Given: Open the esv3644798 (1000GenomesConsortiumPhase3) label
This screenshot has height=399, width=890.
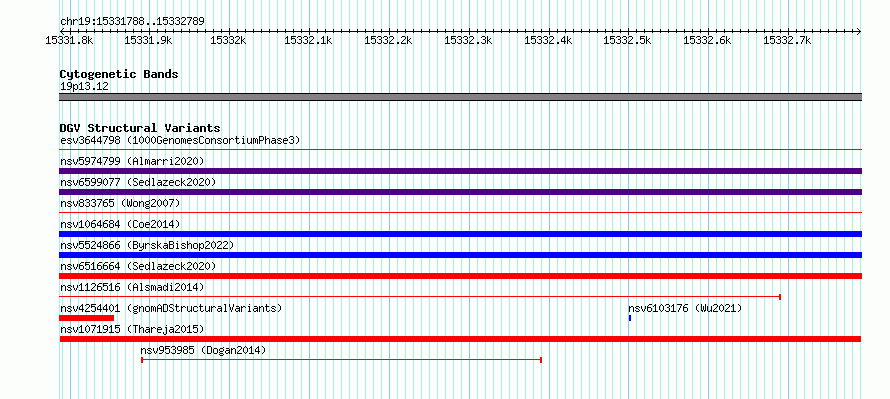Looking at the screenshot, I should tap(180, 140).
